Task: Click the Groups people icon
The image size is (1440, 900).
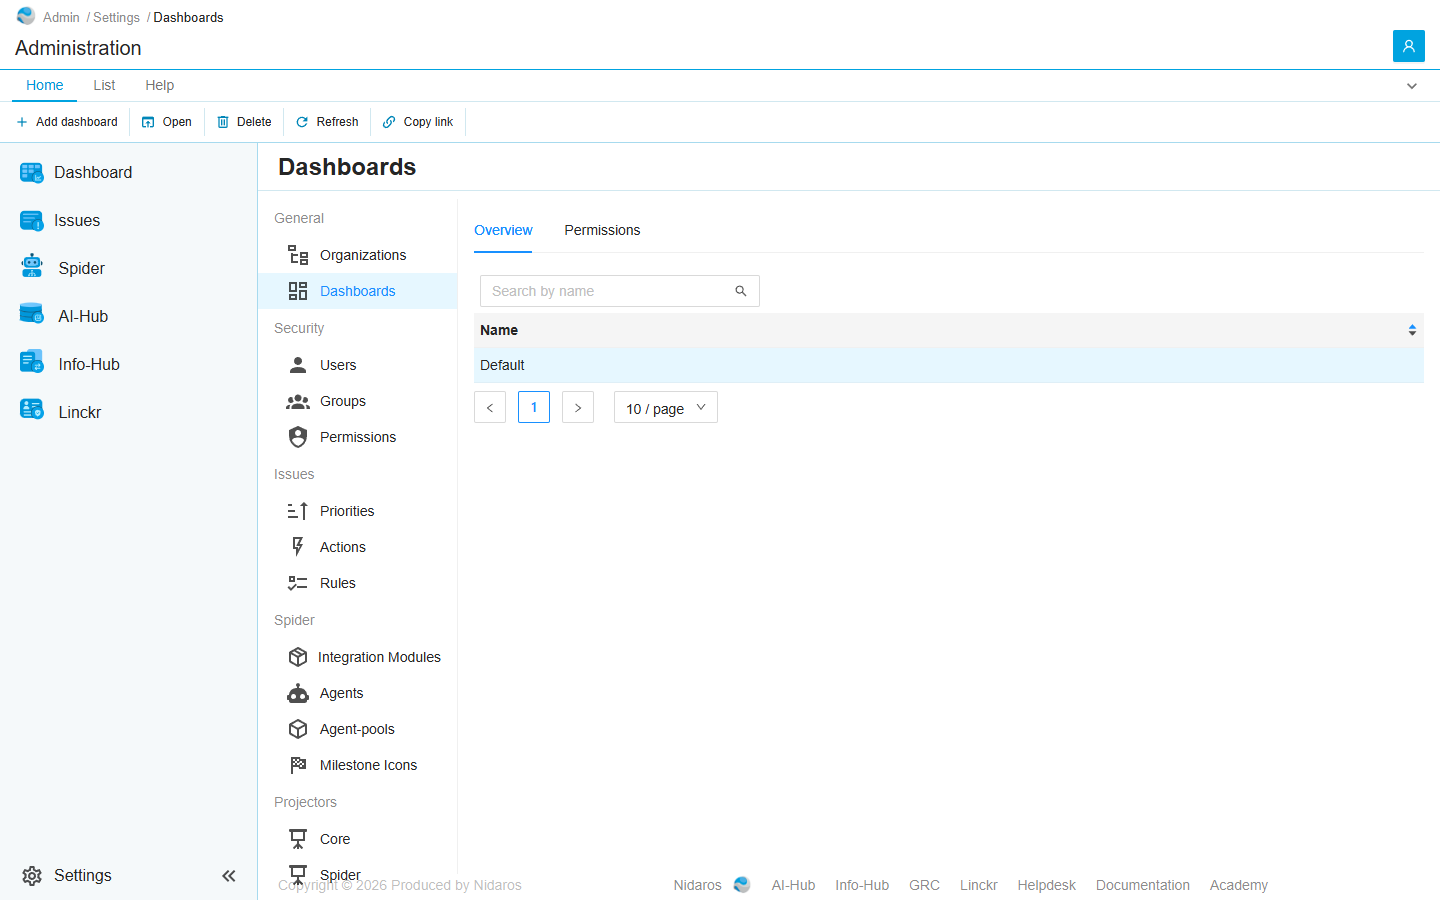Action: pyautogui.click(x=298, y=402)
